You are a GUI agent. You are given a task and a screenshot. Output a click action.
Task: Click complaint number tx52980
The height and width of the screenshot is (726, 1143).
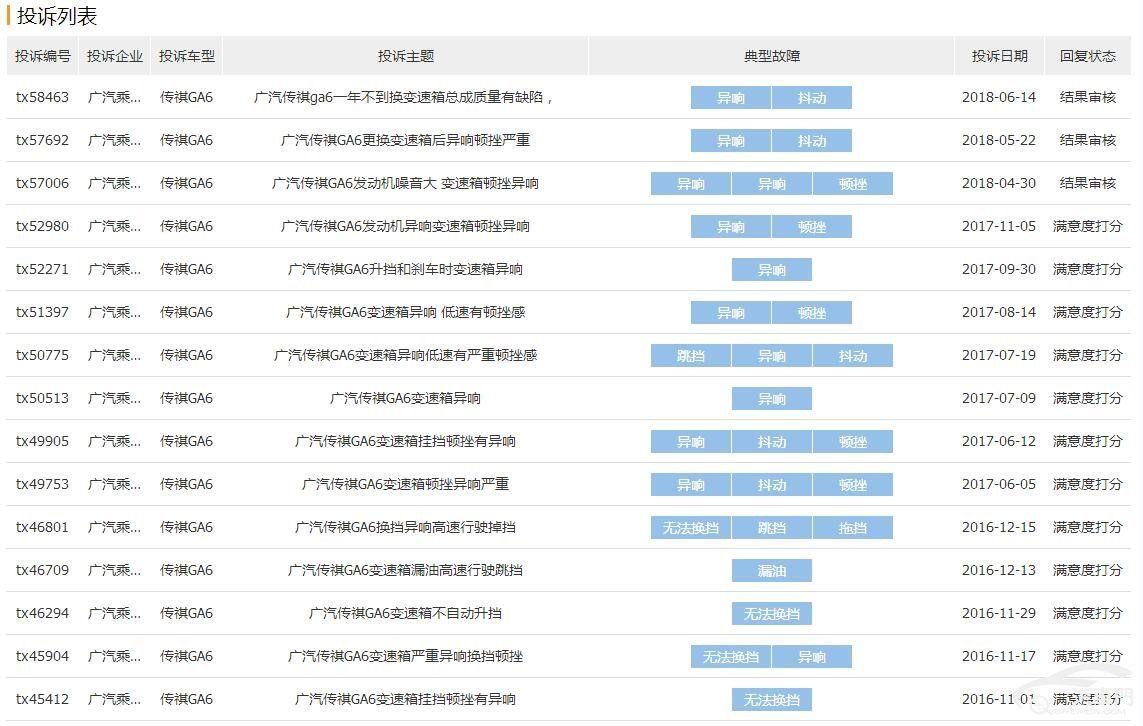tap(42, 226)
